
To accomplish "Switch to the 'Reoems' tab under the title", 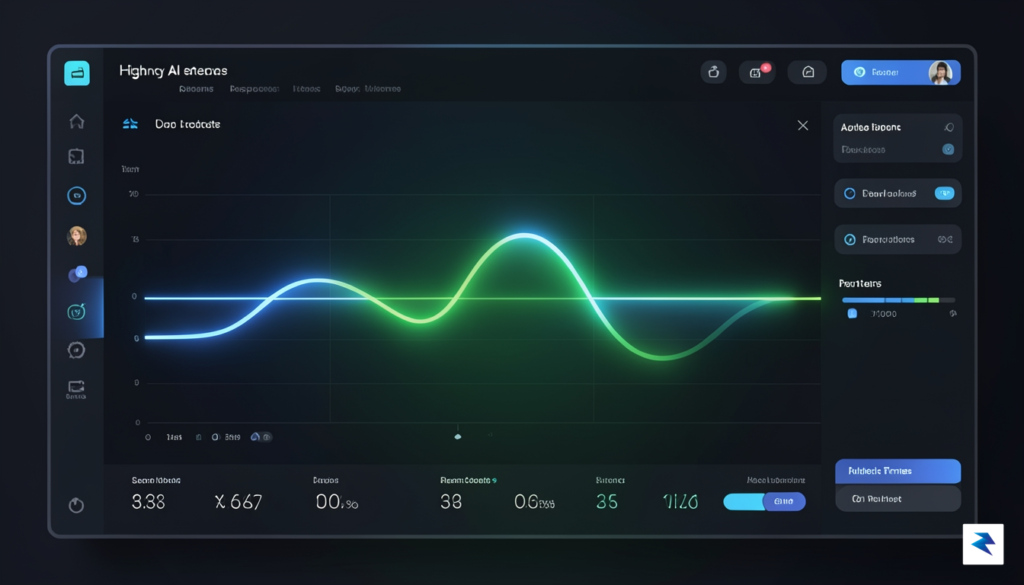I will (x=196, y=89).
